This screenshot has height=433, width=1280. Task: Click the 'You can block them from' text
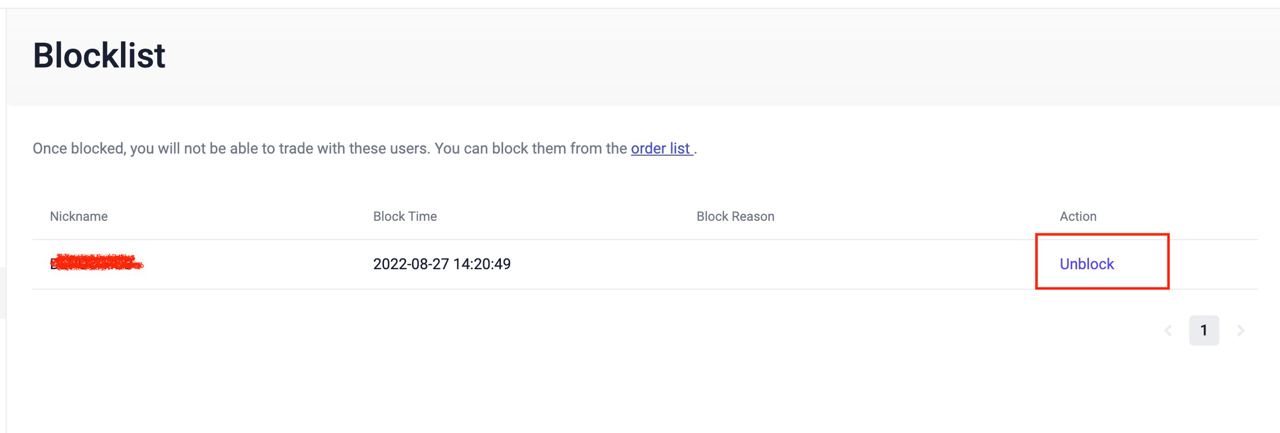pyautogui.click(x=531, y=148)
